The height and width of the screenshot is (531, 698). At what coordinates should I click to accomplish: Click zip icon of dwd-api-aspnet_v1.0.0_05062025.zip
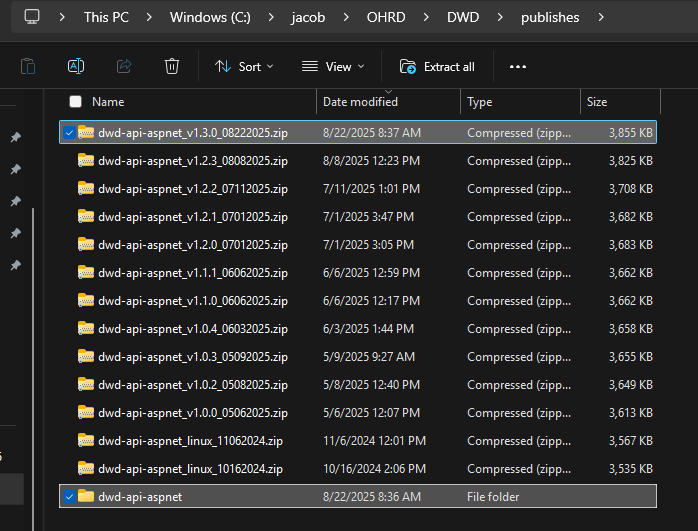pyautogui.click(x=86, y=413)
